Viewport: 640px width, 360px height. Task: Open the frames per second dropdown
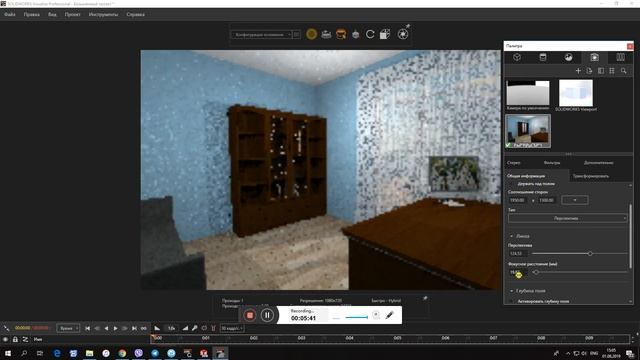pos(232,328)
